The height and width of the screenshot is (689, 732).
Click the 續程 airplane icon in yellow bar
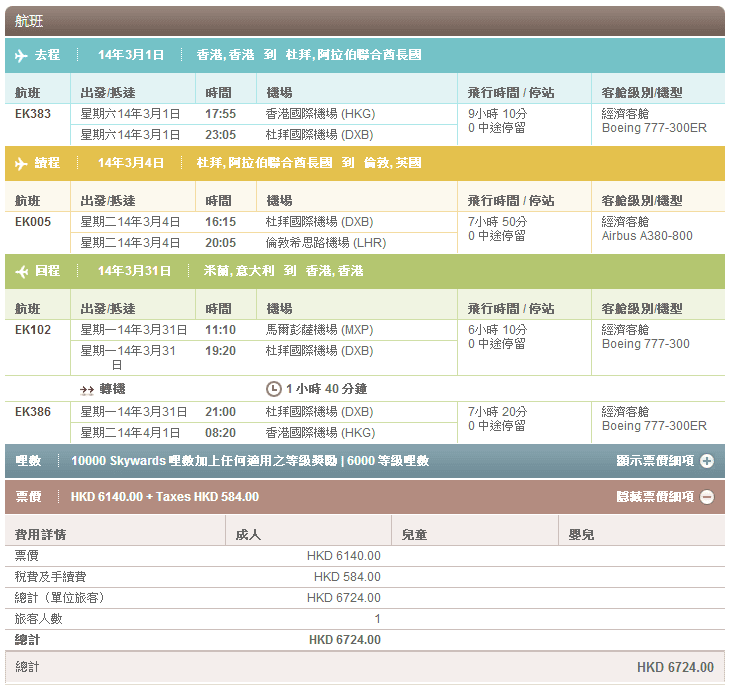click(21, 163)
